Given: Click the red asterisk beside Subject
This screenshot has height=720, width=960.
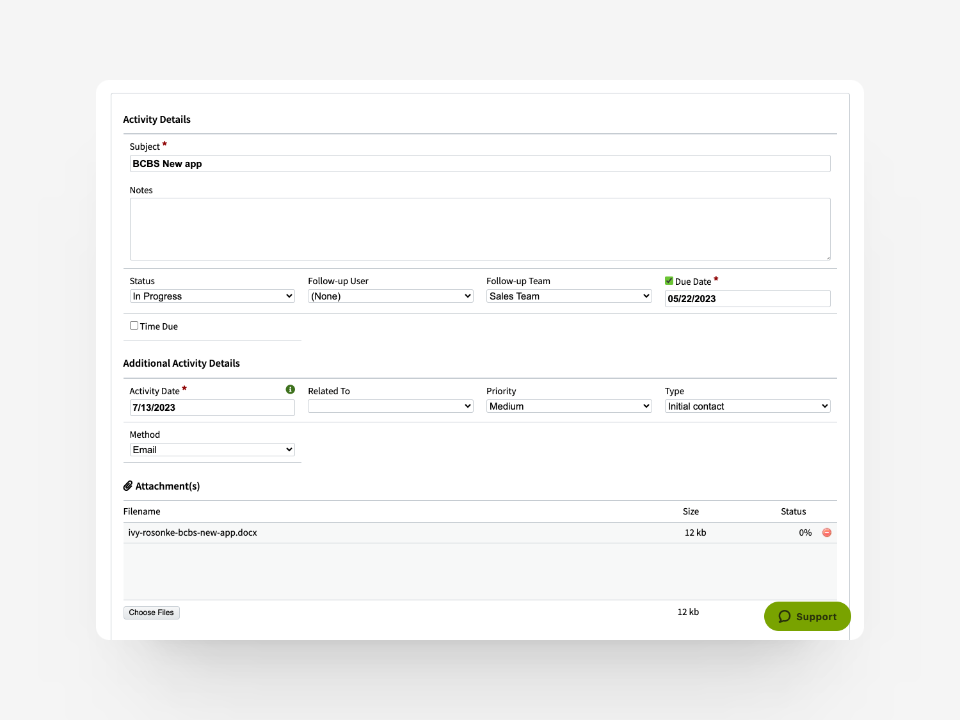Looking at the screenshot, I should tap(164, 143).
